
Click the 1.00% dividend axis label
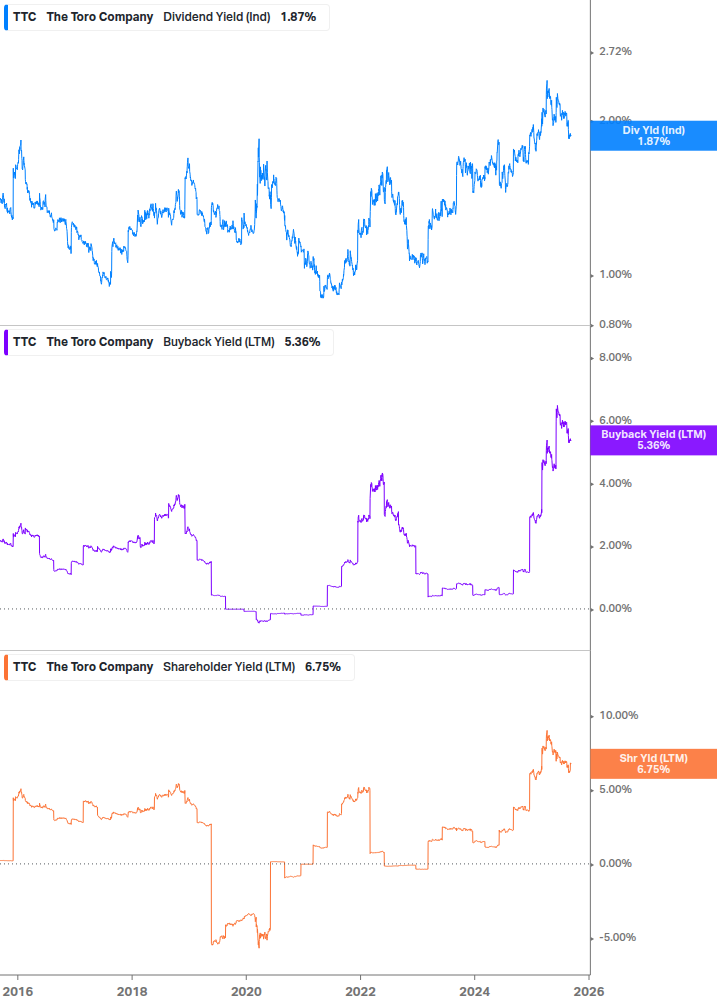coord(615,275)
